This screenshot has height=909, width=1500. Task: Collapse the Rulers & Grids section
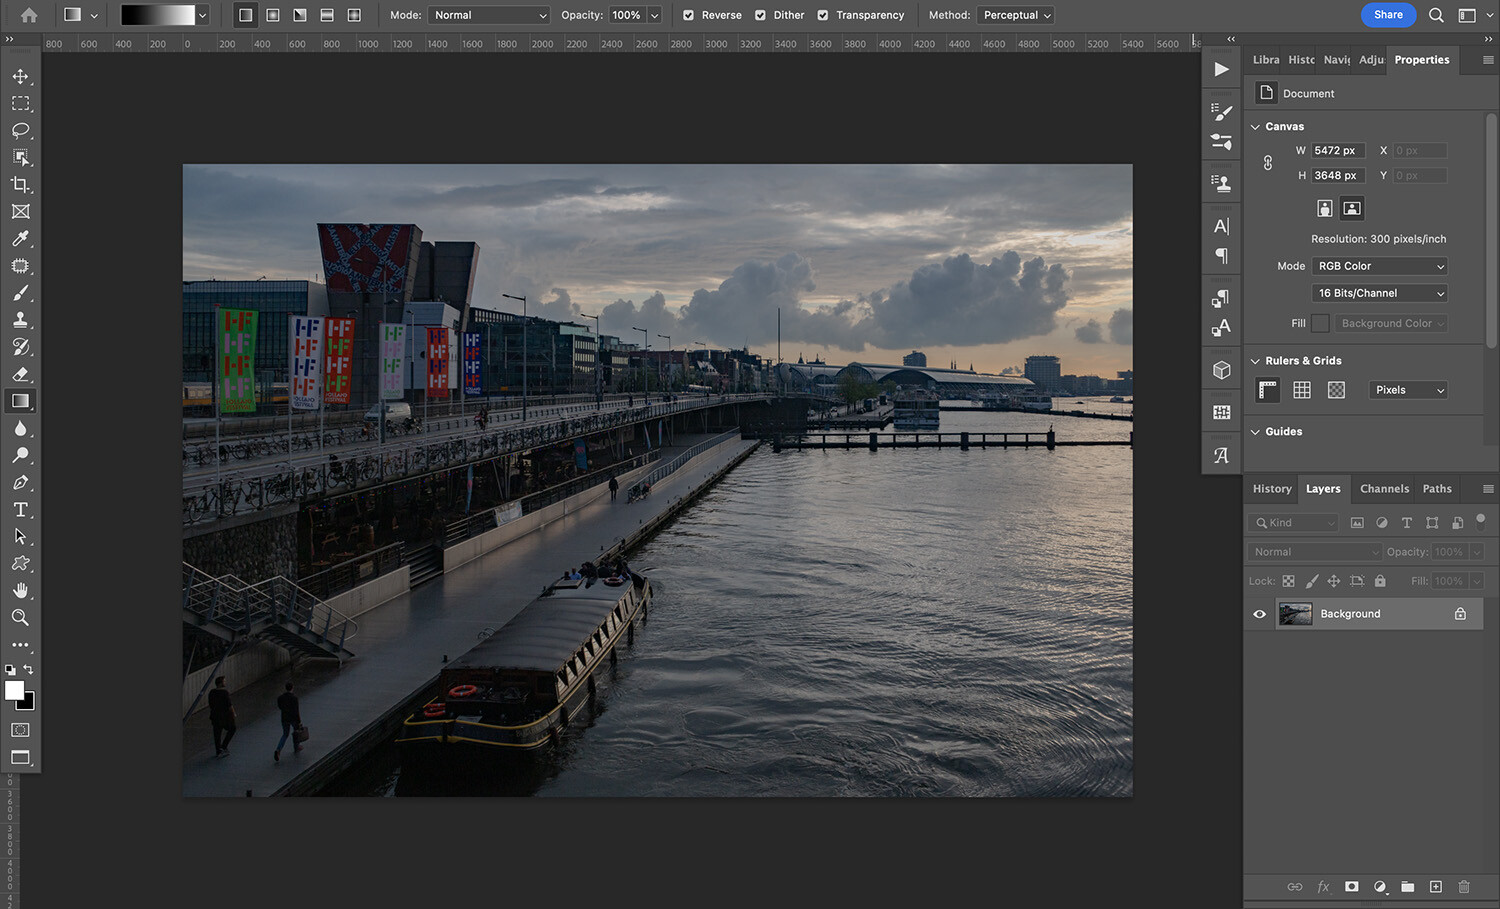[1256, 360]
